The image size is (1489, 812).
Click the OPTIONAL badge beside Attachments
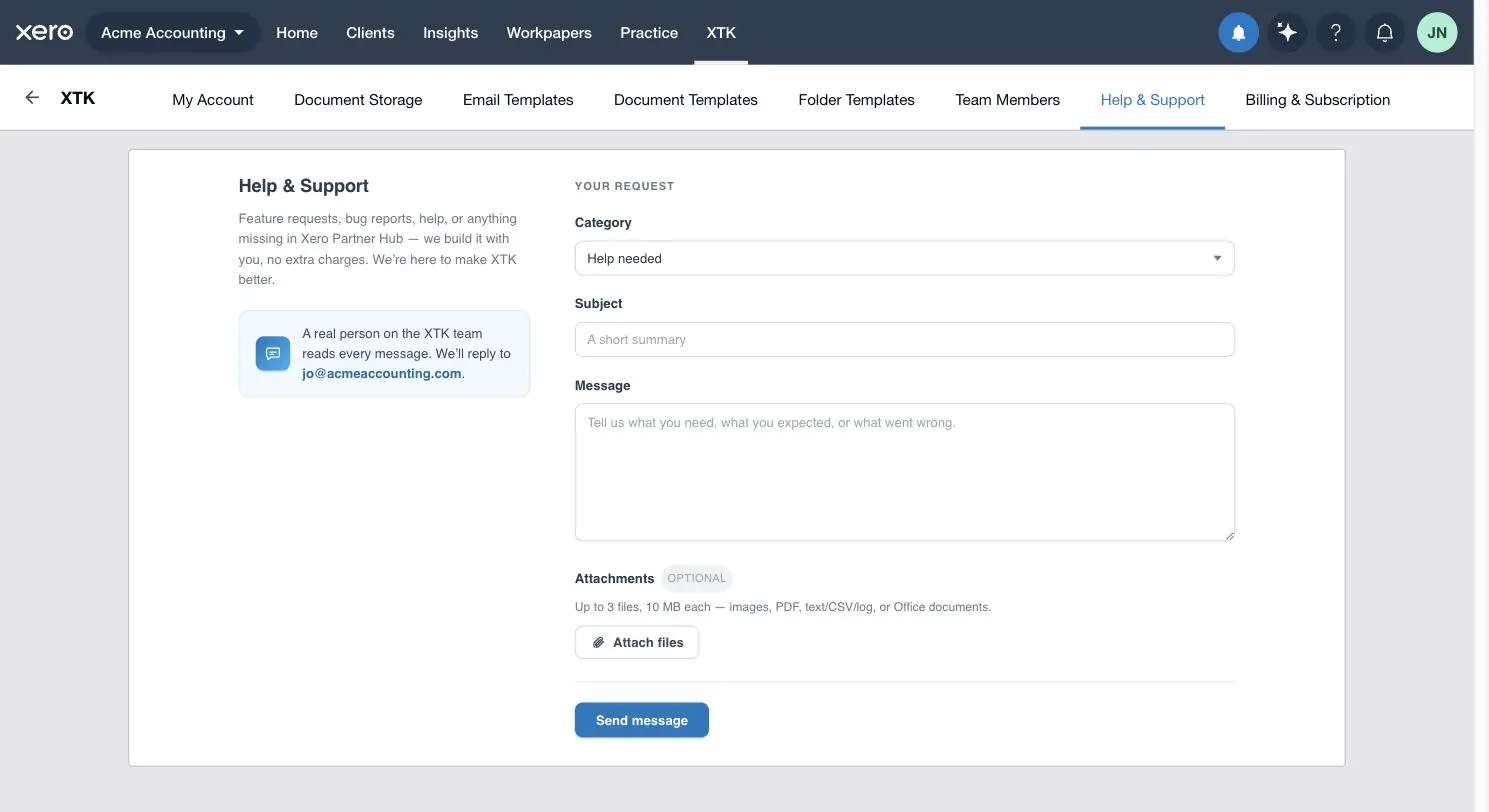point(697,578)
